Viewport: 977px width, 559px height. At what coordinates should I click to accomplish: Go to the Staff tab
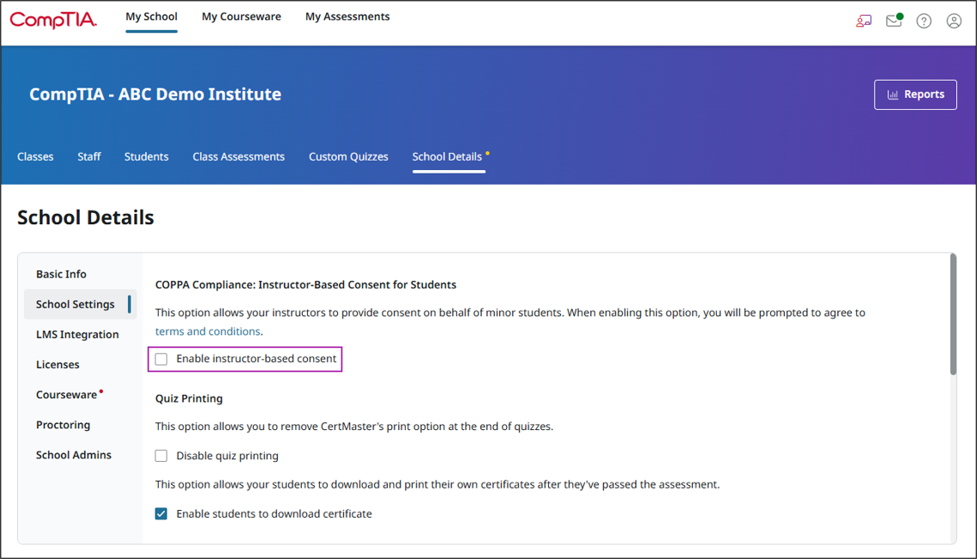point(89,156)
